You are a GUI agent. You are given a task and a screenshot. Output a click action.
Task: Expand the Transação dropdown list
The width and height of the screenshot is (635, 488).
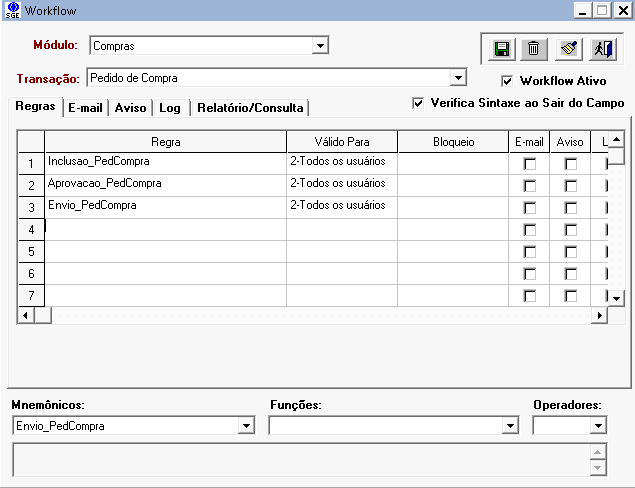pyautogui.click(x=458, y=77)
